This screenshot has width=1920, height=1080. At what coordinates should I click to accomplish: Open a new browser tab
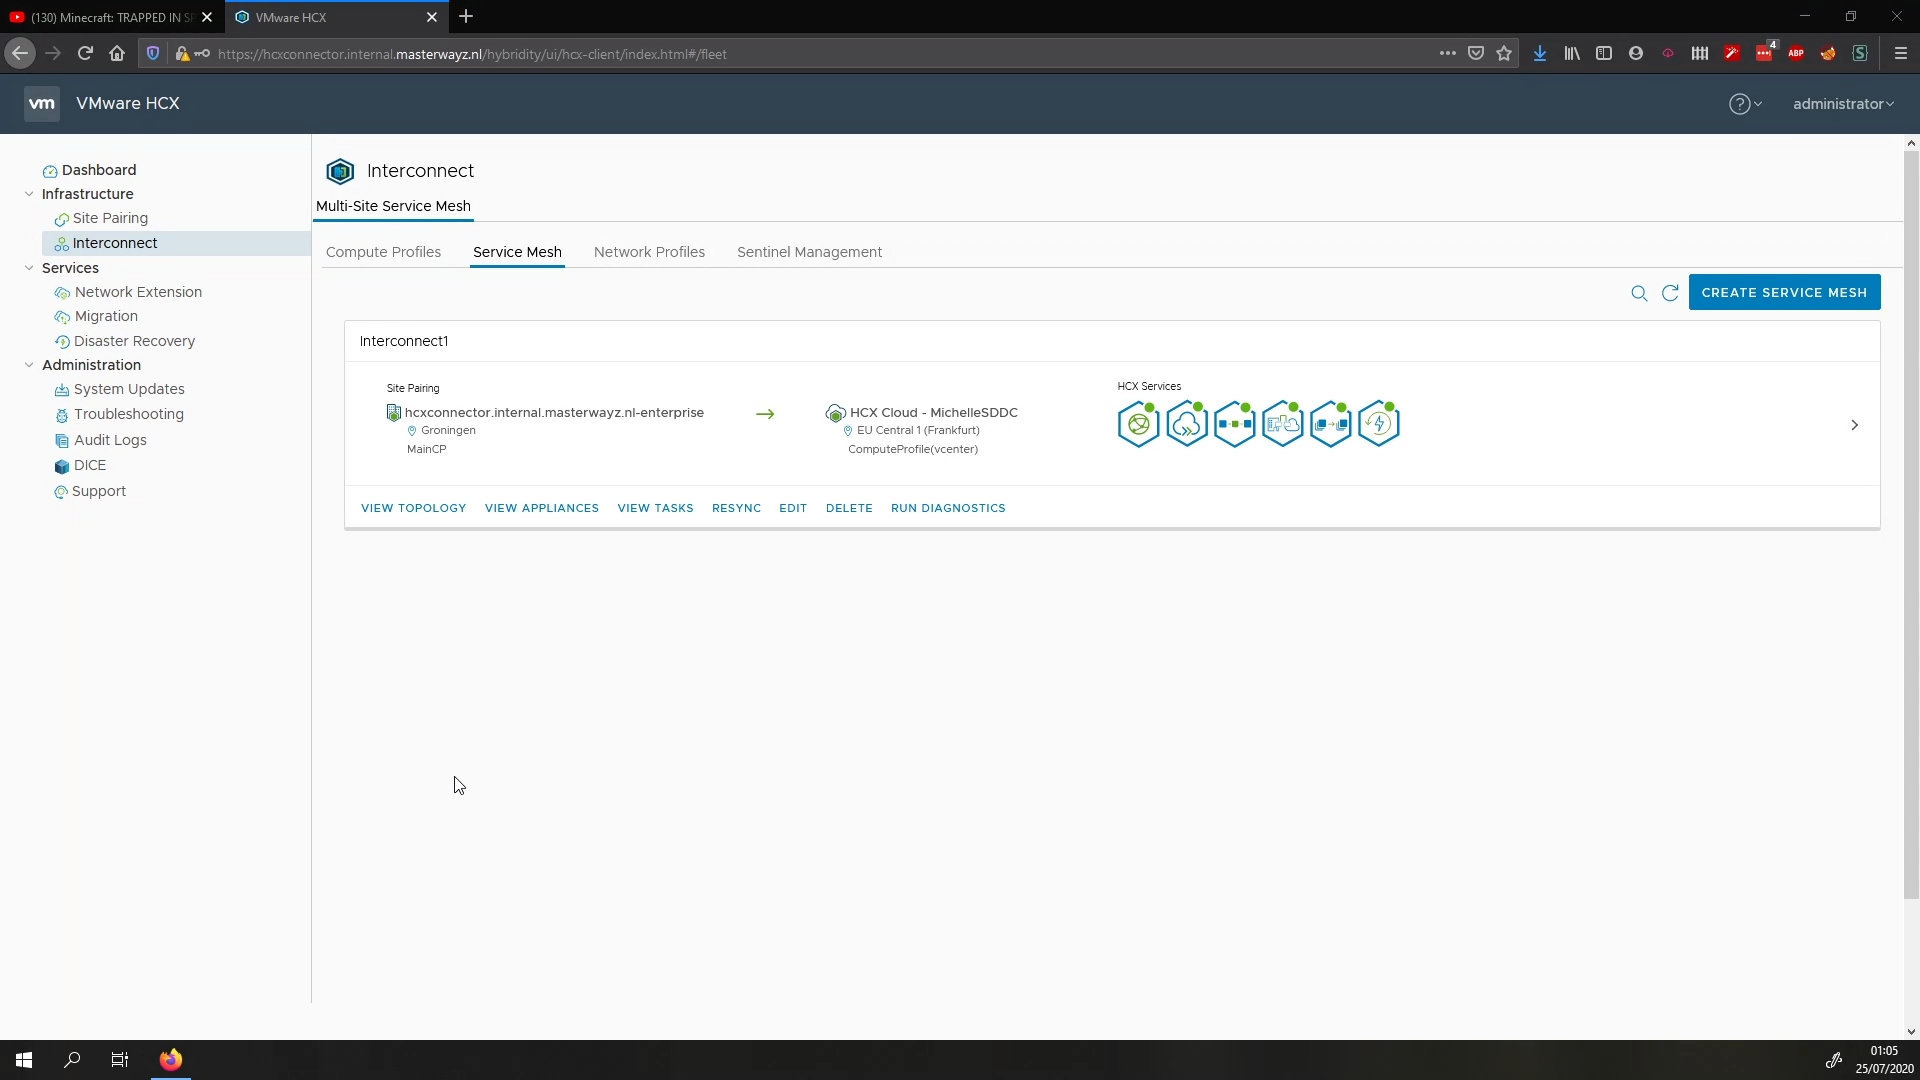point(466,17)
